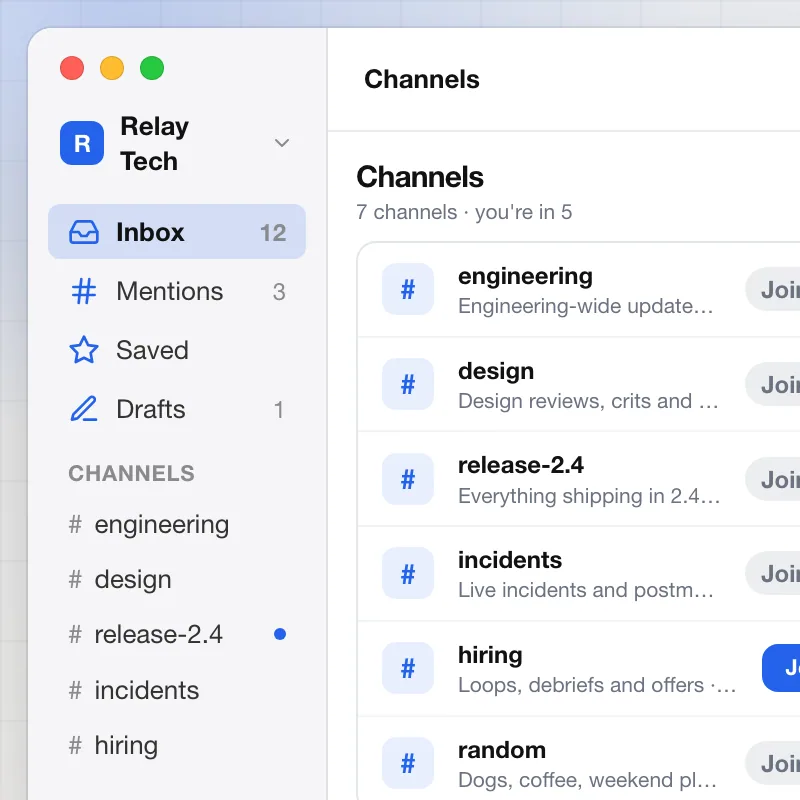The image size is (800, 800).
Task: Open the incidents channel title in the list
Action: (510, 560)
